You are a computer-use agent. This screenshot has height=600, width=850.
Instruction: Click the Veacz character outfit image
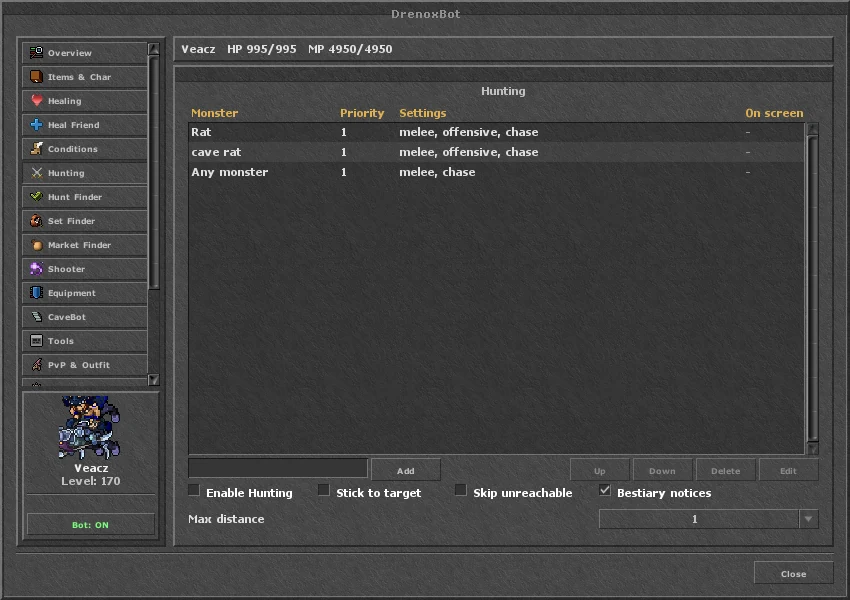90,427
